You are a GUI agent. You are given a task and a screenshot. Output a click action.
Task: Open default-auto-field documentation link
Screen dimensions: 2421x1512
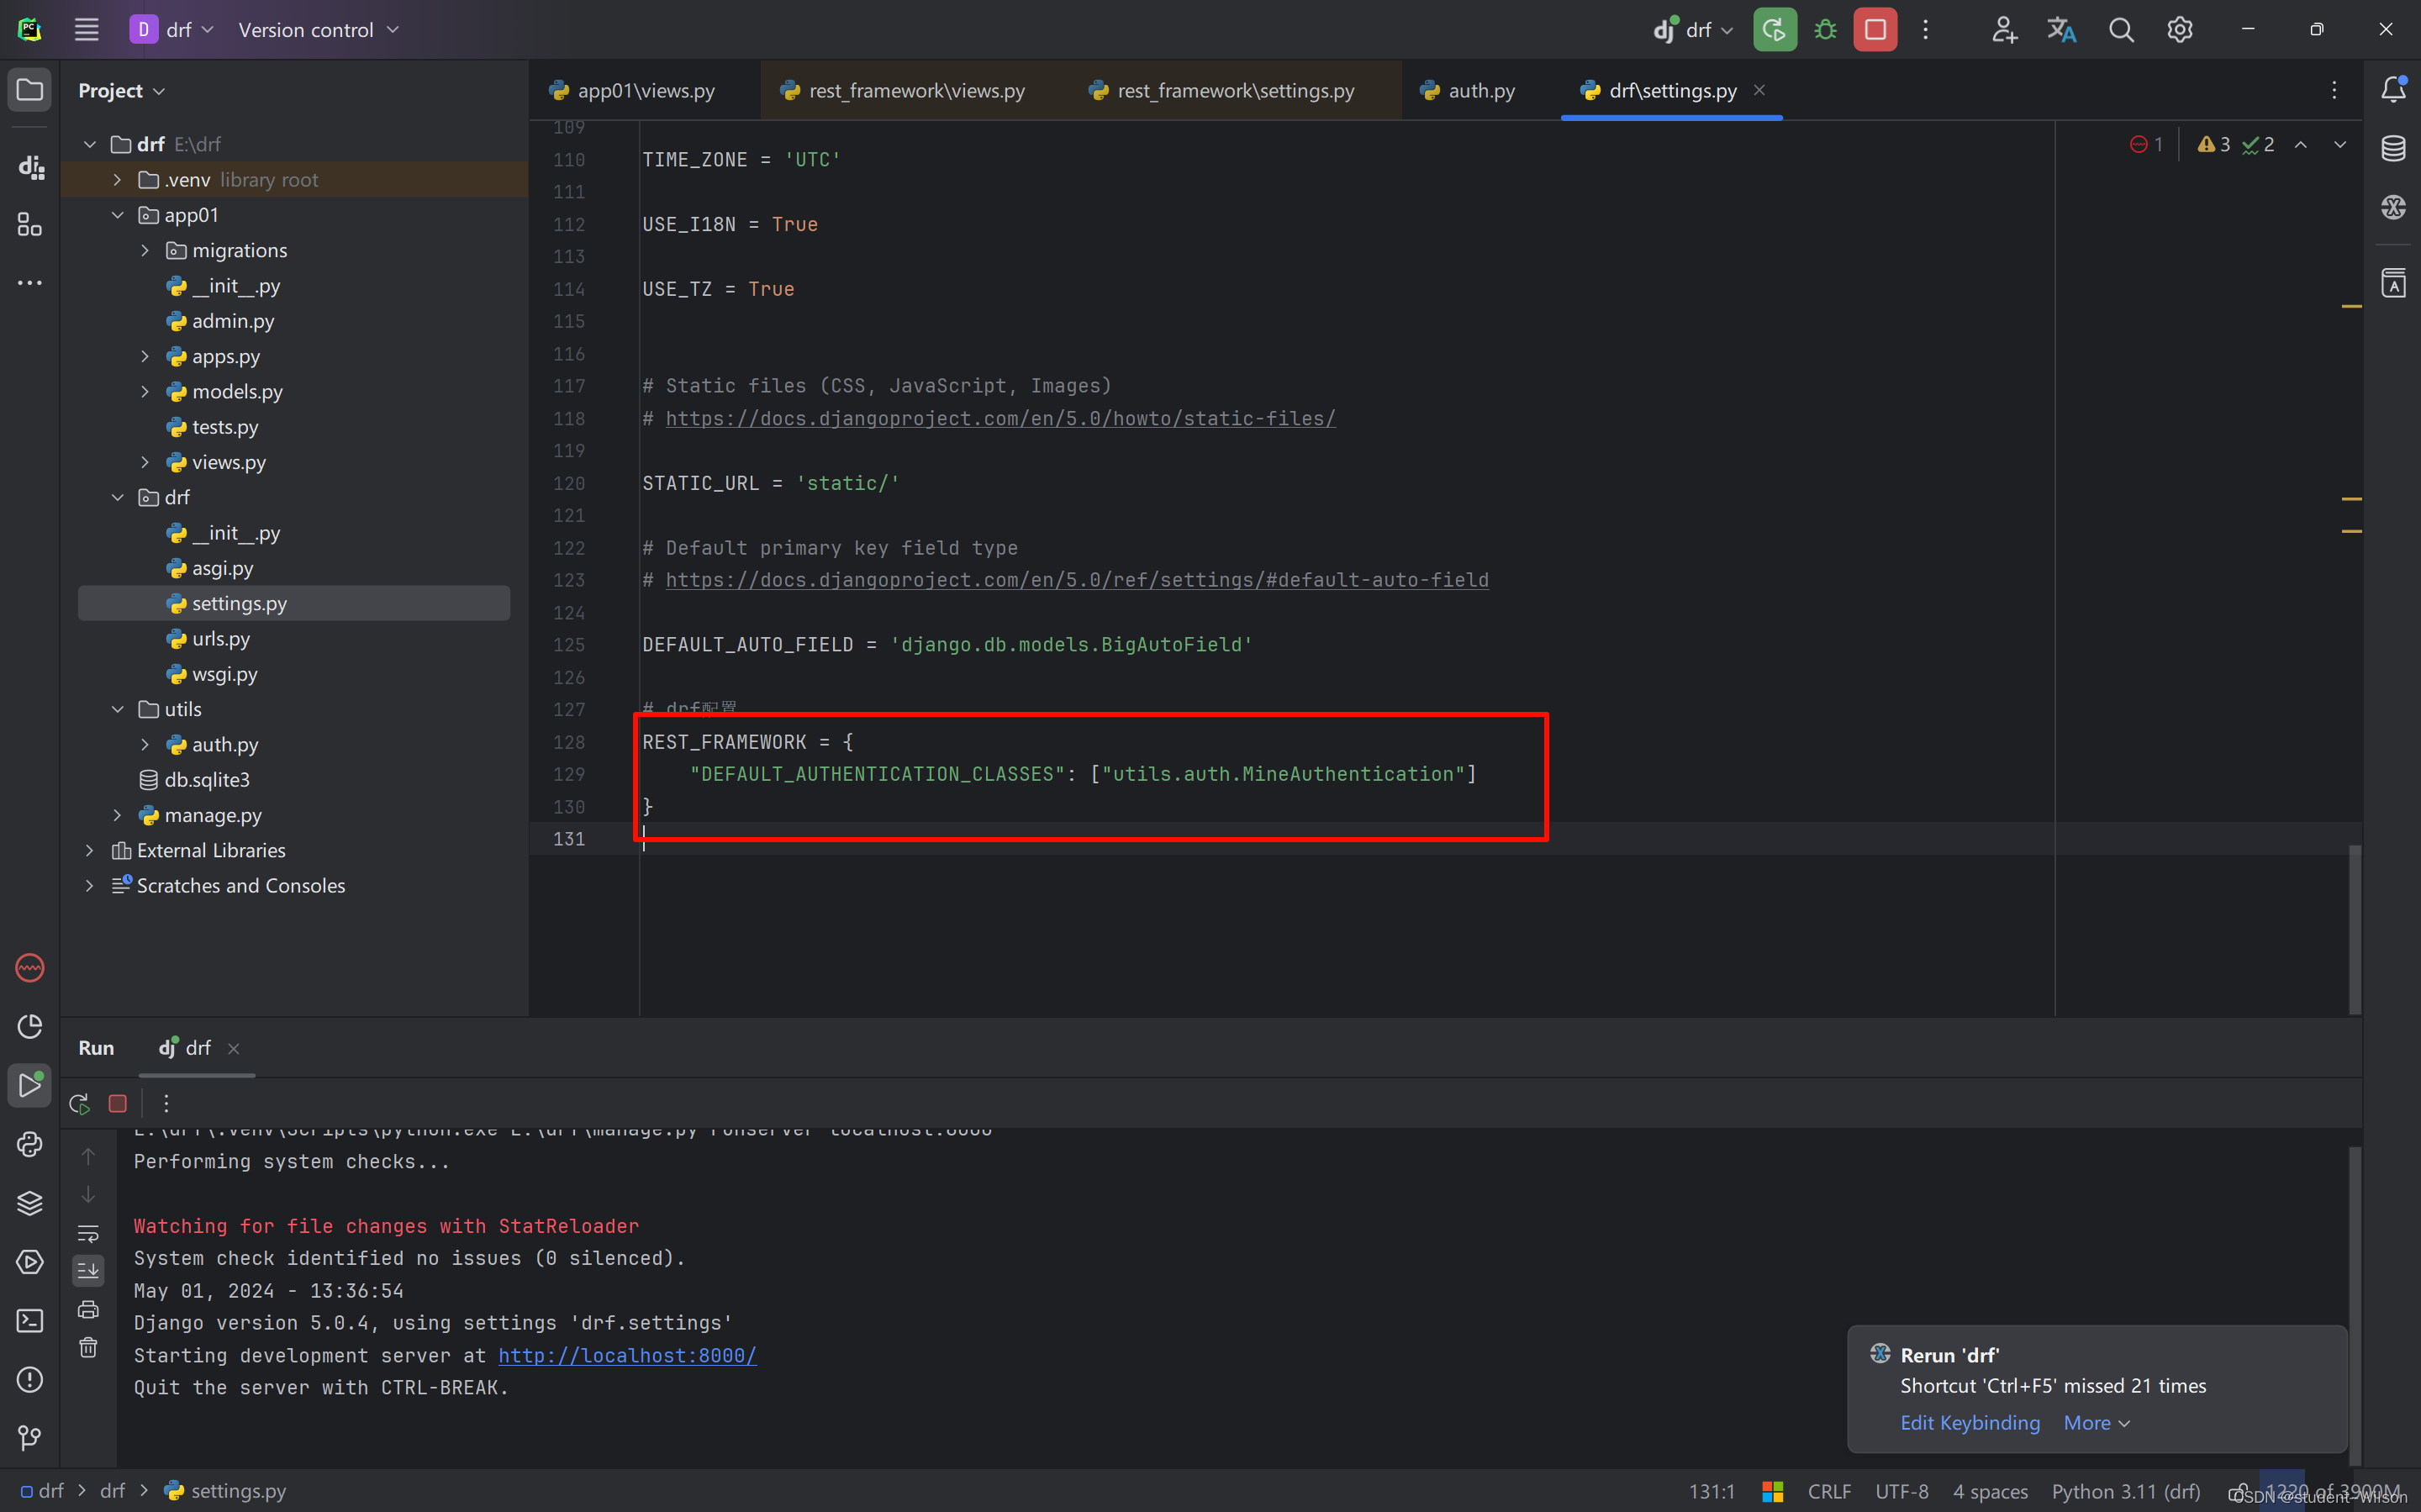click(x=1077, y=580)
